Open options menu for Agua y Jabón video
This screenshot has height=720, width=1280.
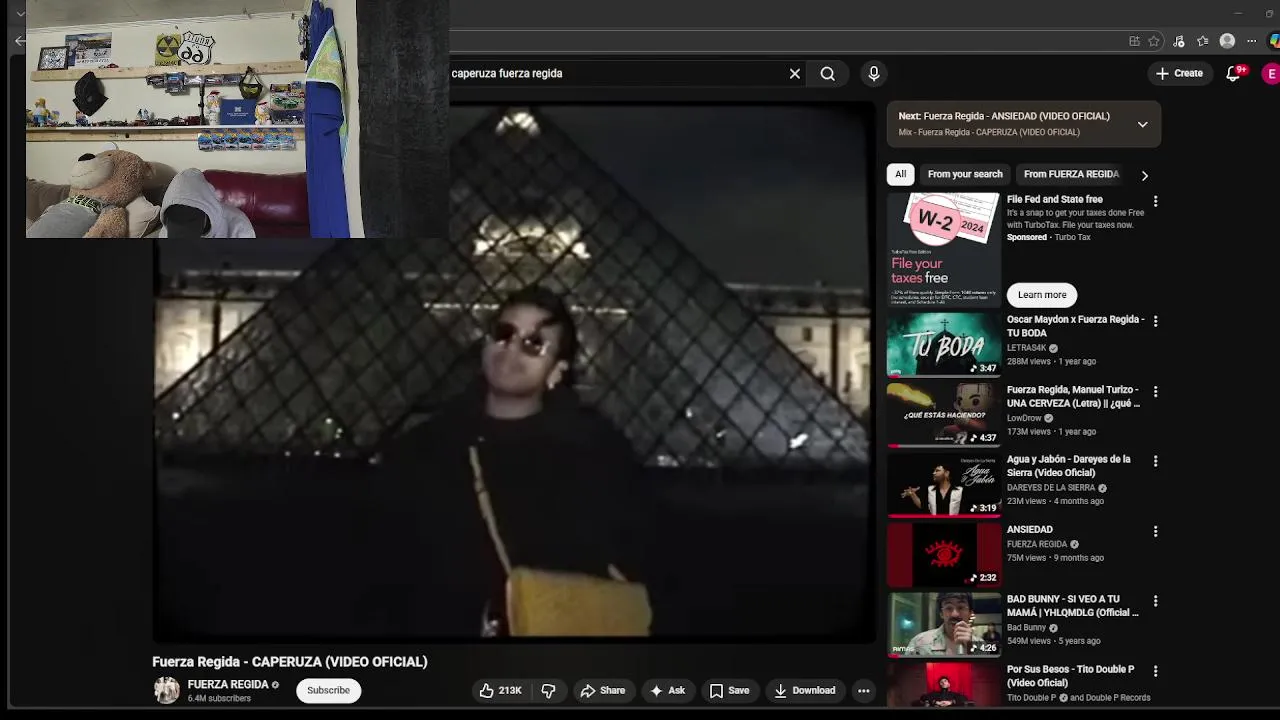[x=1155, y=461]
